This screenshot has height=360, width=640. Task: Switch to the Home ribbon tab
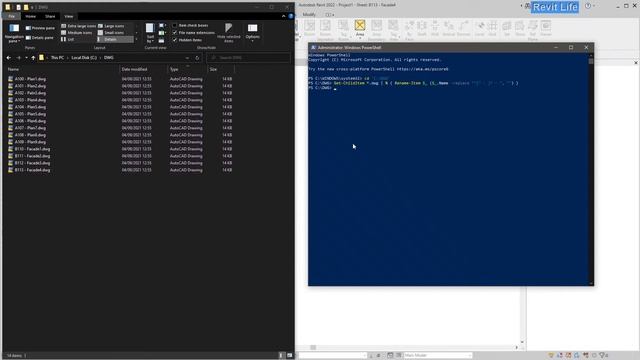pos(31,16)
